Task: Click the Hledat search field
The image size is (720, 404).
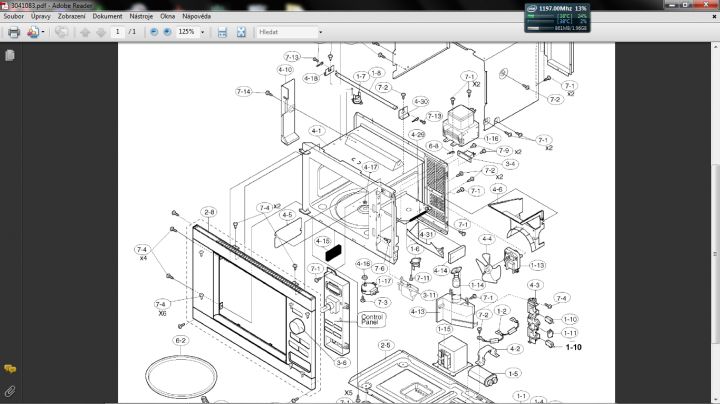Action: pyautogui.click(x=286, y=32)
